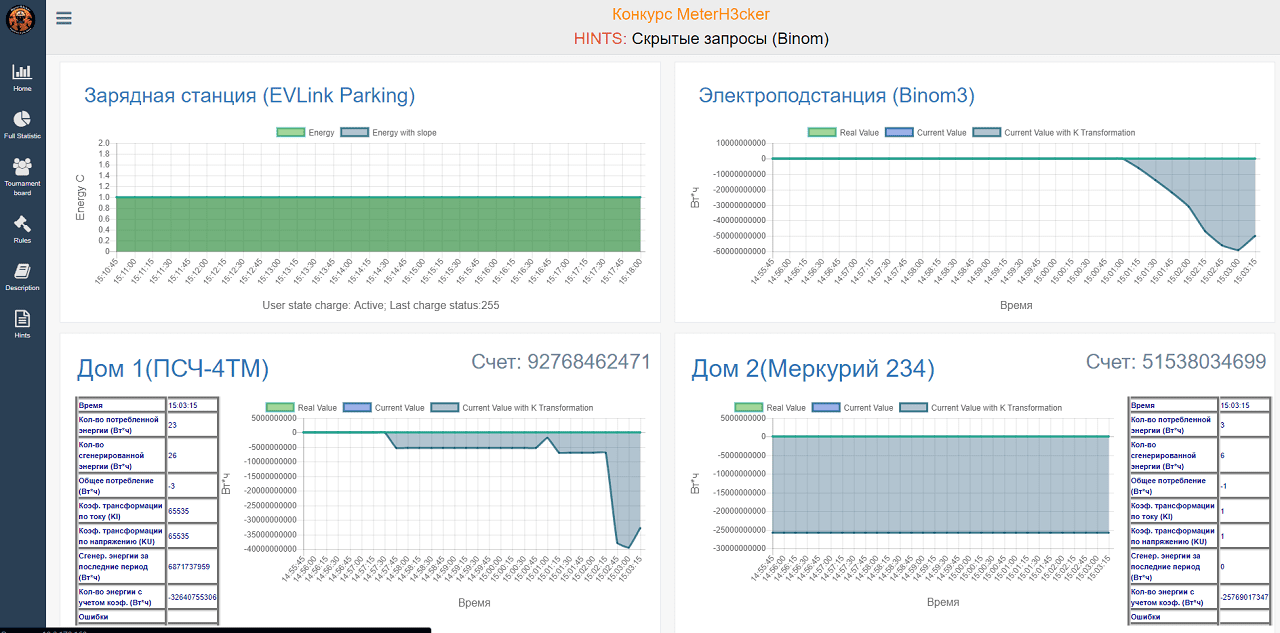
Task: Click Дом 1 time value 15:03:15
Action: click(191, 405)
